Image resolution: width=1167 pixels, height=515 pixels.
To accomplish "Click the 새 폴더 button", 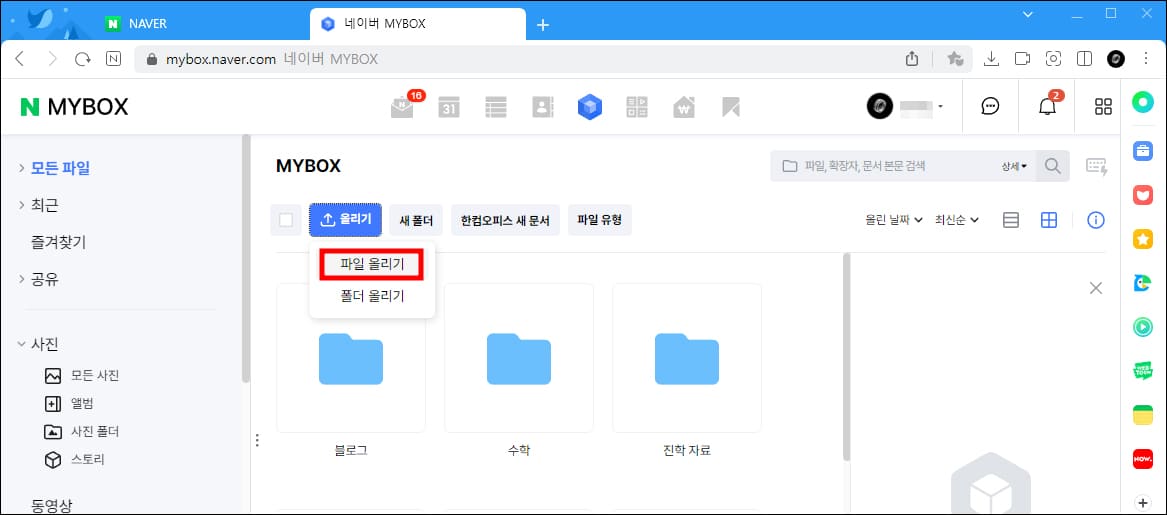I will tap(416, 220).
